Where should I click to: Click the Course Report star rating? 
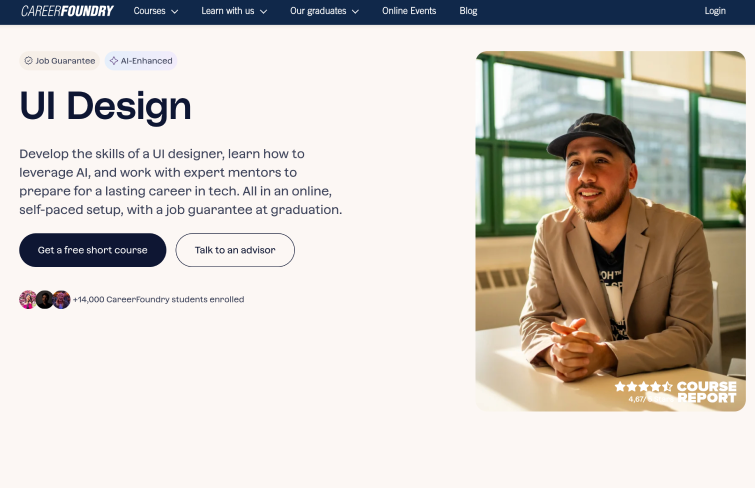(x=644, y=386)
